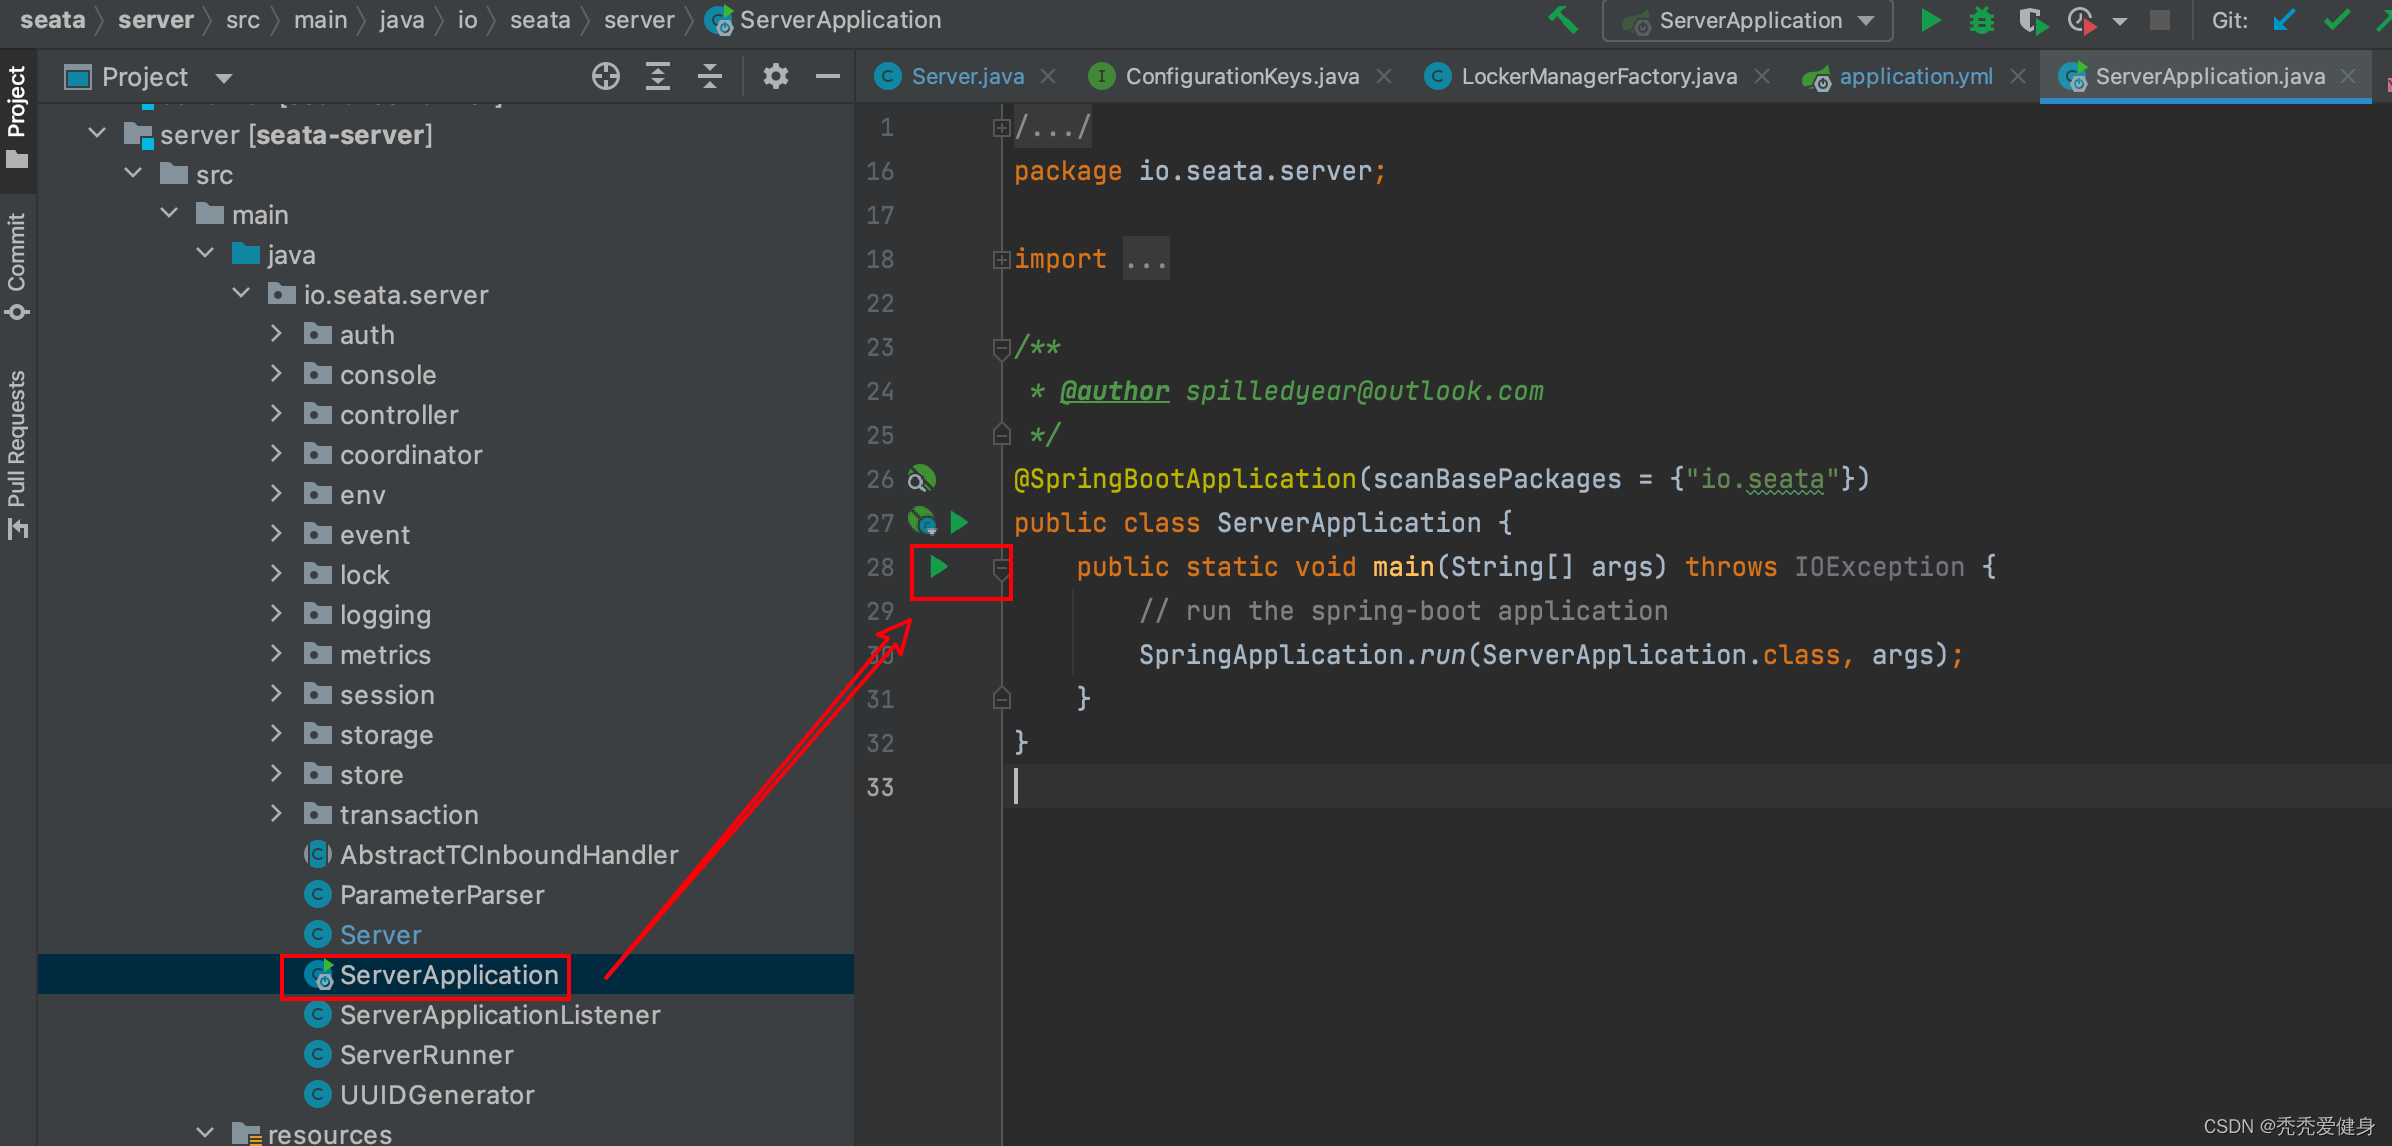Expand the folded import block
This screenshot has width=2392, height=1146.
1000,259
